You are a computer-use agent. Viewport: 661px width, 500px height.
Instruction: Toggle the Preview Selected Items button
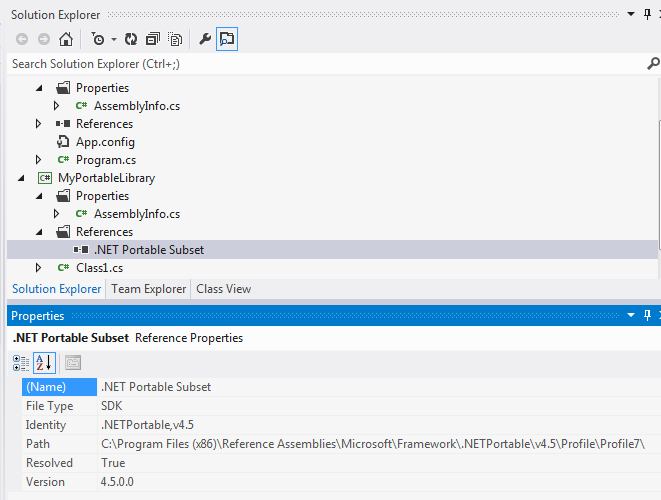(227, 39)
